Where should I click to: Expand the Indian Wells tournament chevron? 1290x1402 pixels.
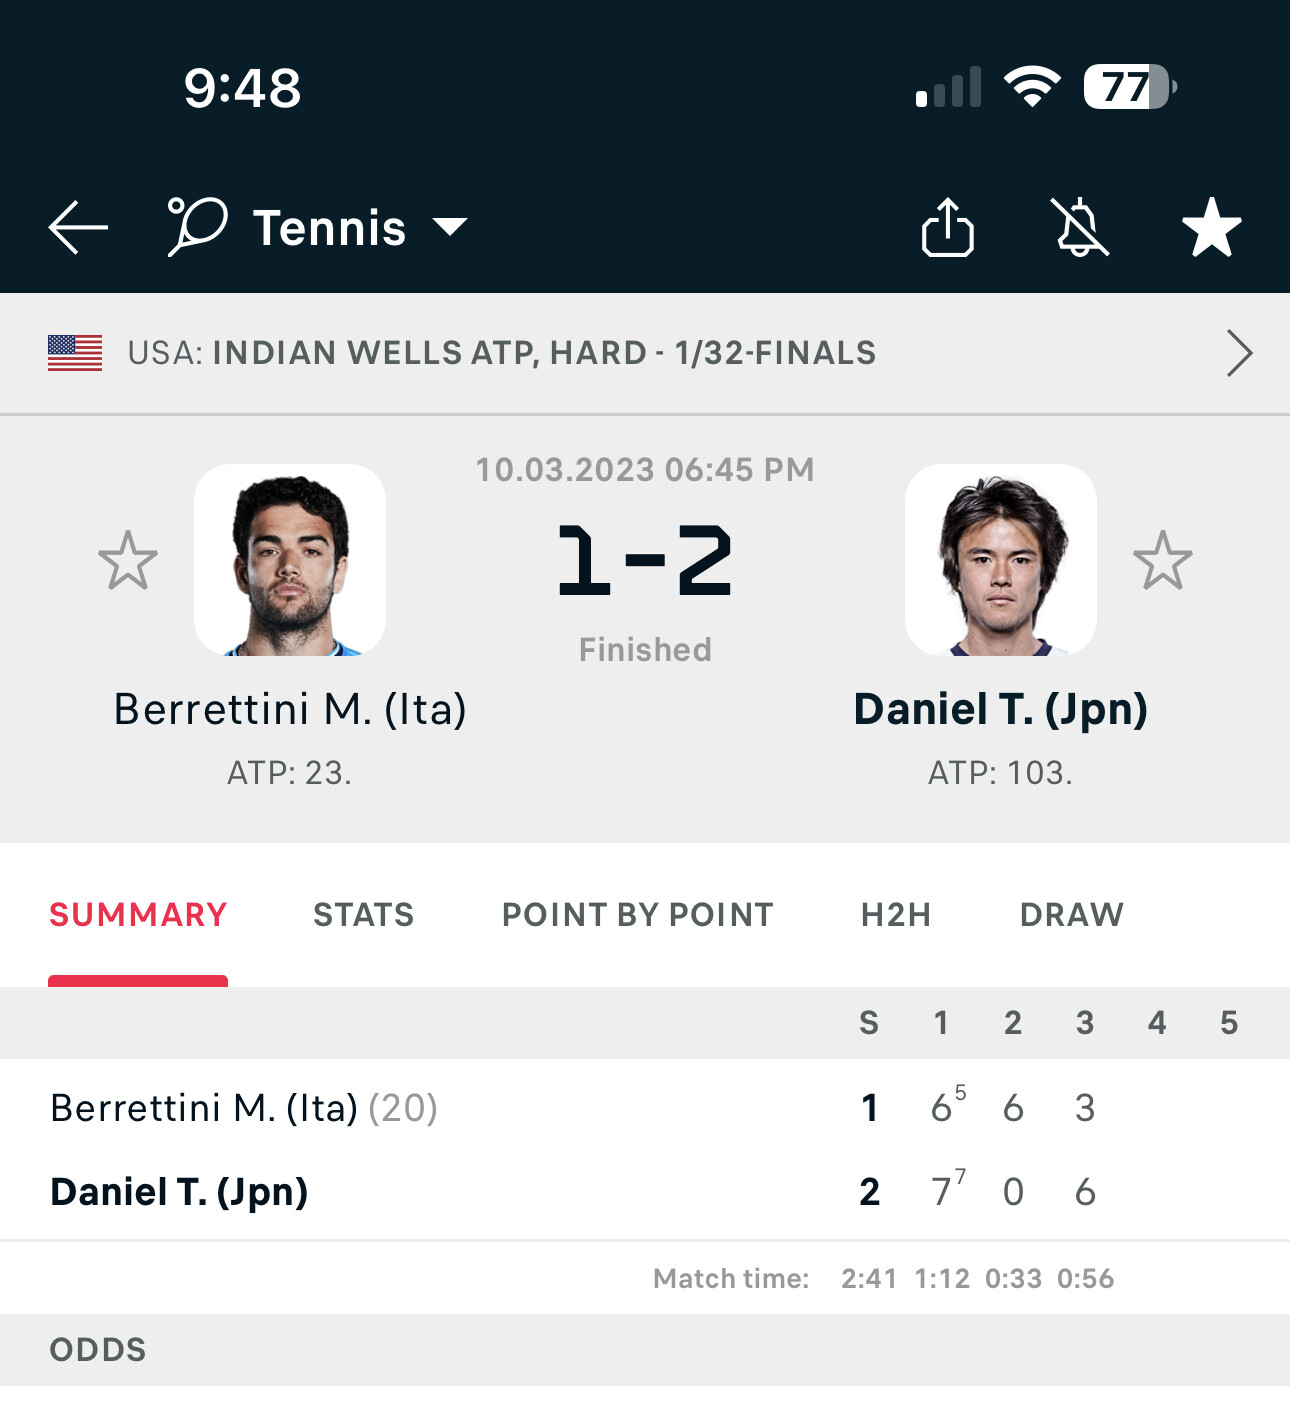[1238, 353]
